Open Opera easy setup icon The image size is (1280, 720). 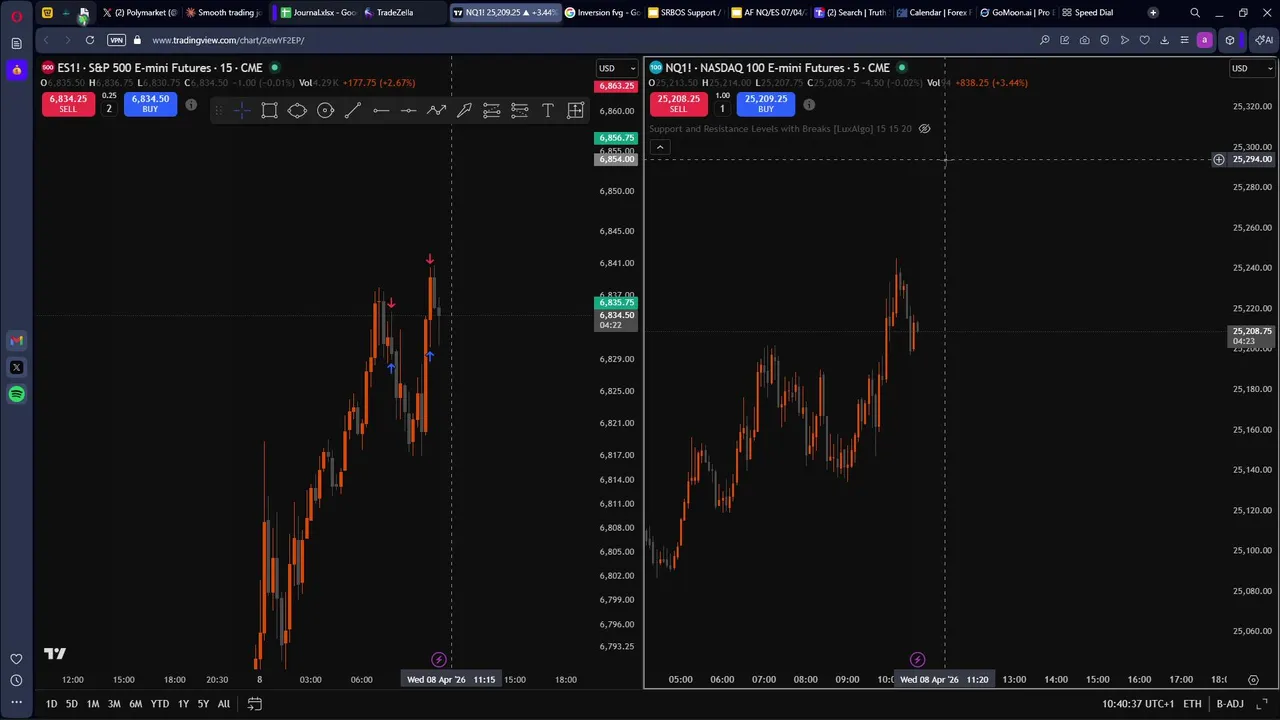[x=1184, y=40]
